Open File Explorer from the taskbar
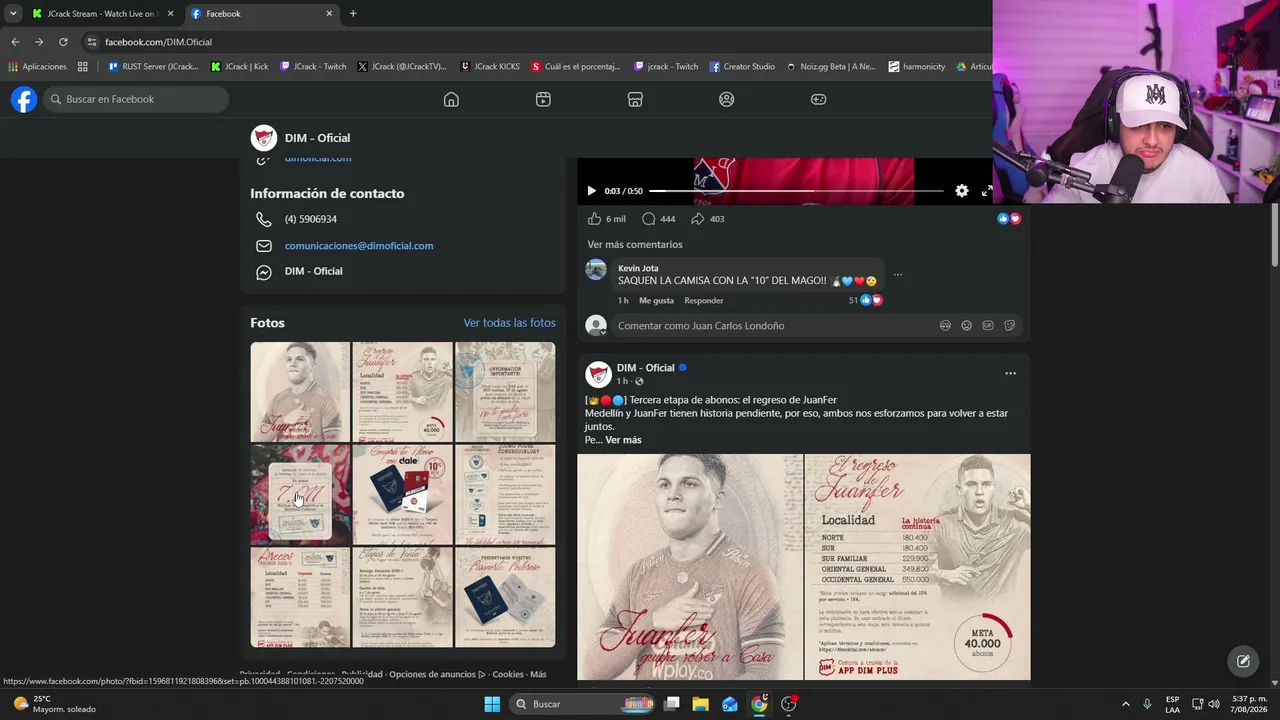This screenshot has width=1280, height=720. click(x=701, y=704)
